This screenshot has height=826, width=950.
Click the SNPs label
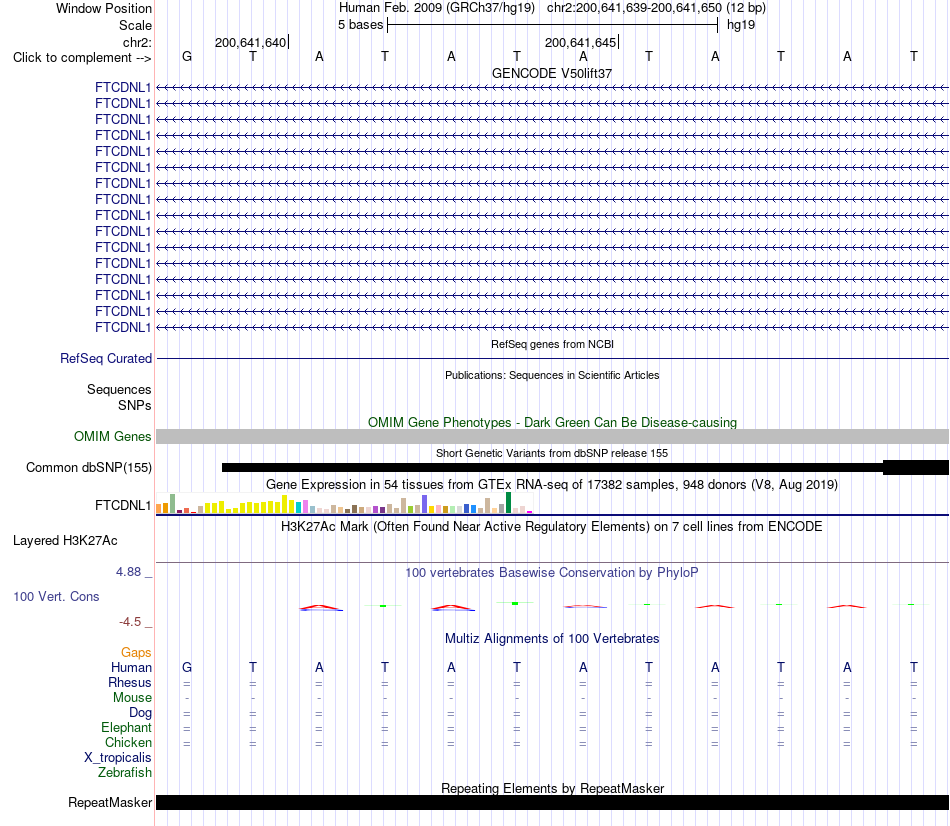point(135,405)
